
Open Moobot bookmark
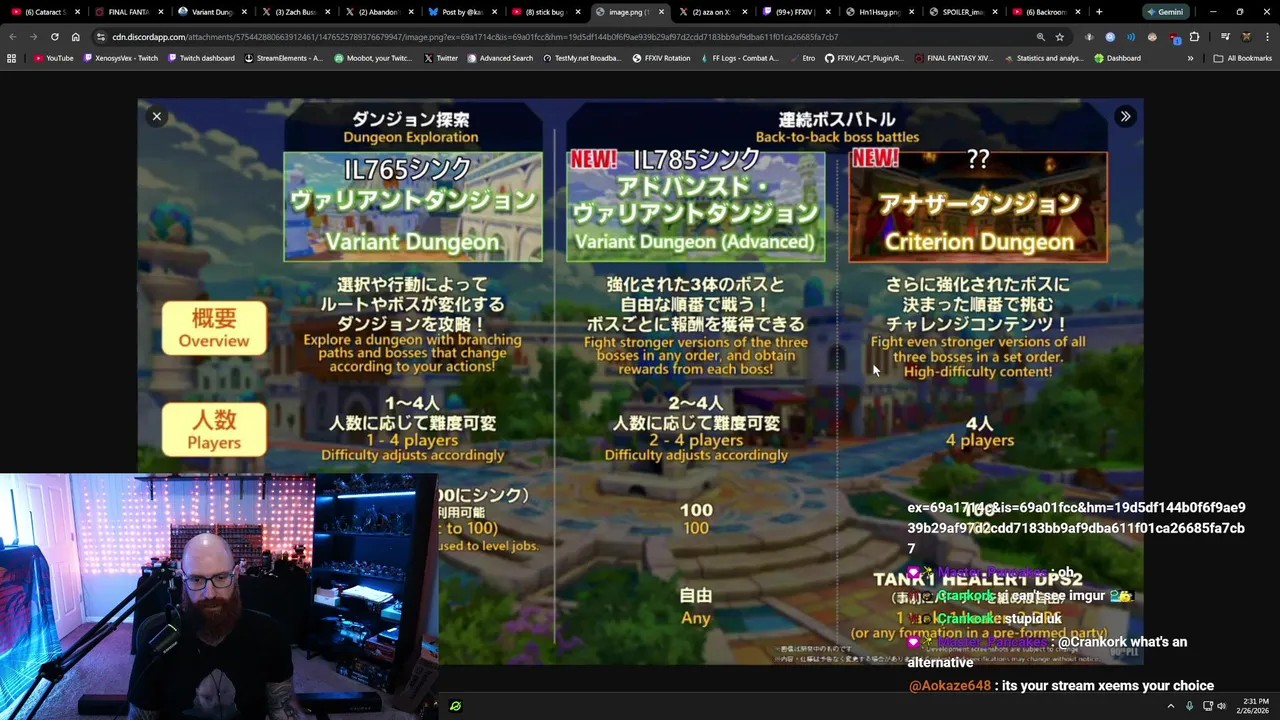372,58
